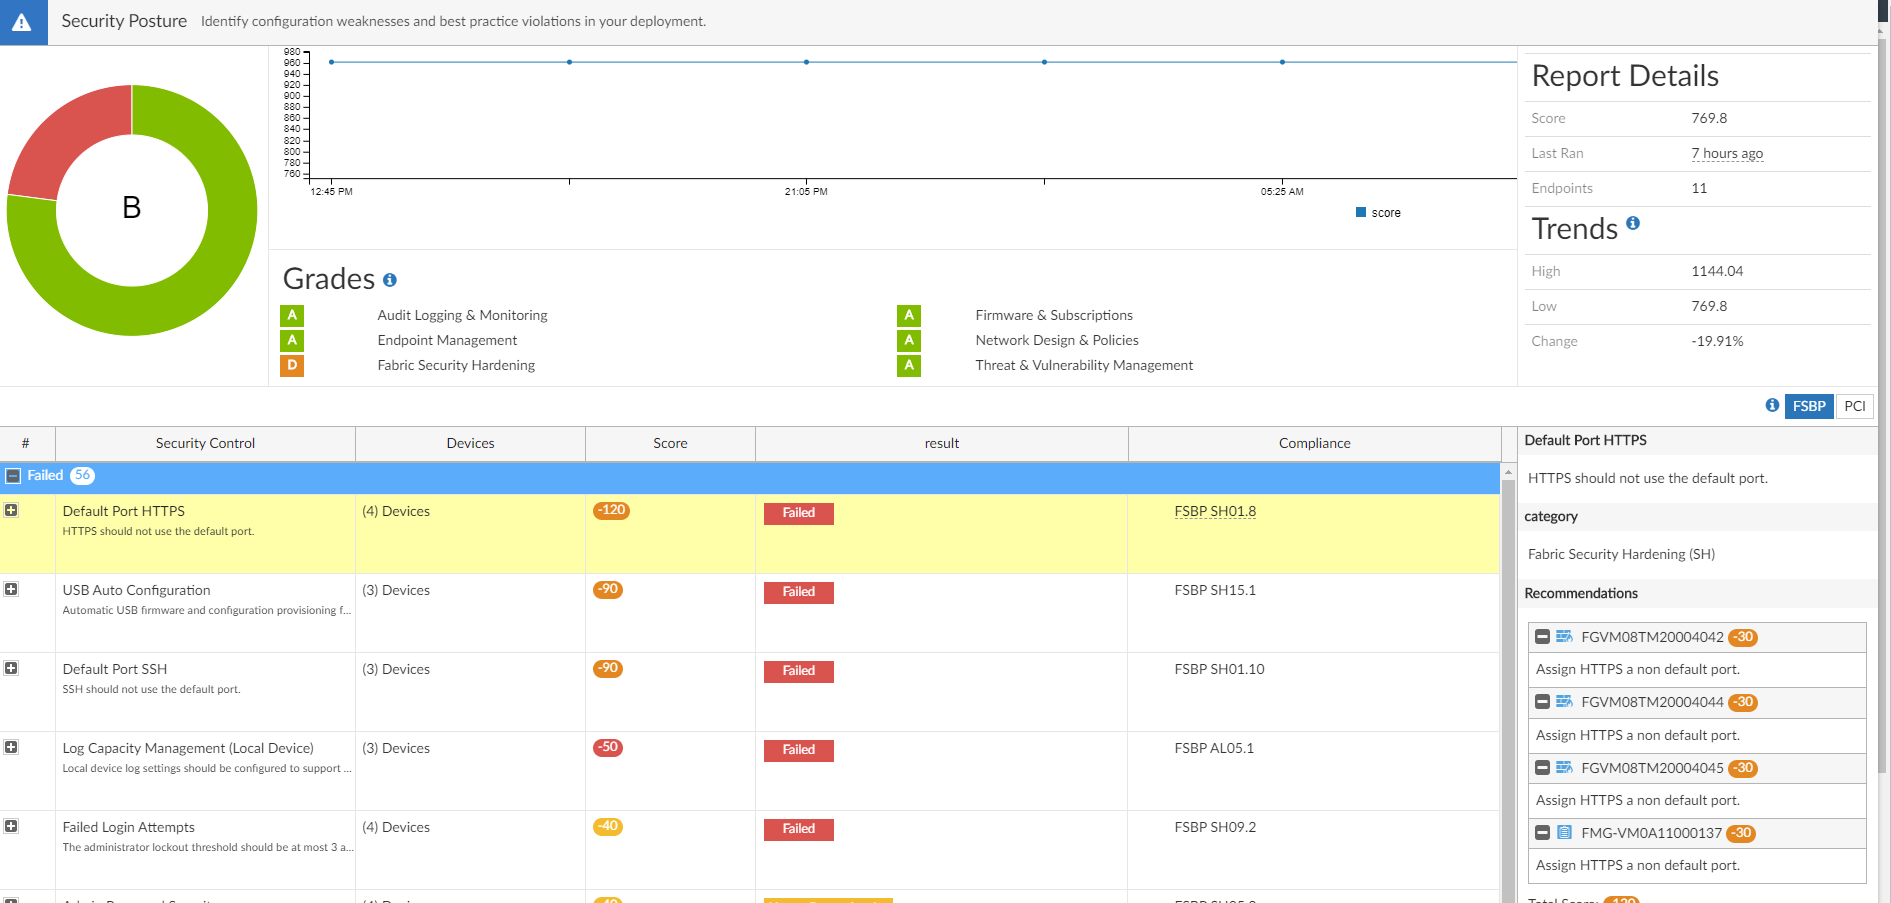
Task: Click the info icon beside Trends heading
Action: pyautogui.click(x=1633, y=223)
